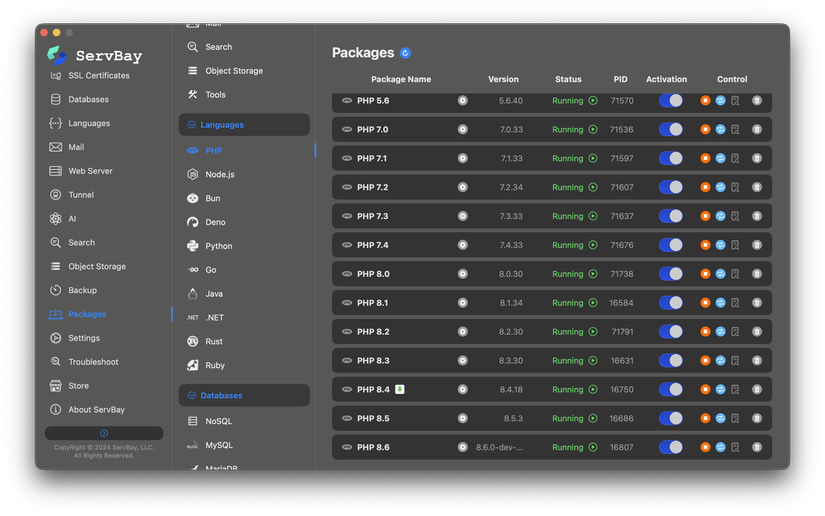Image resolution: width=825 pixels, height=516 pixels.
Task: Click the refresh icon beside Packages title
Action: (x=405, y=53)
